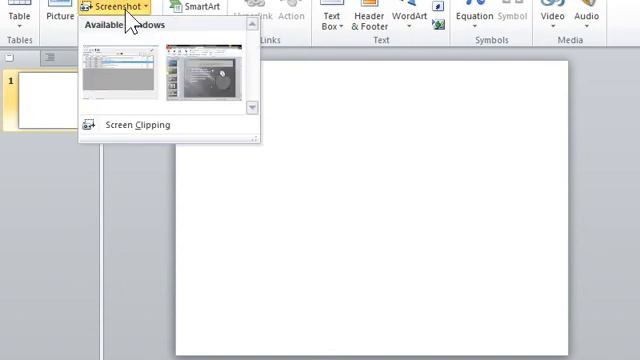Switch to the Slides pane tab

[x=10, y=58]
